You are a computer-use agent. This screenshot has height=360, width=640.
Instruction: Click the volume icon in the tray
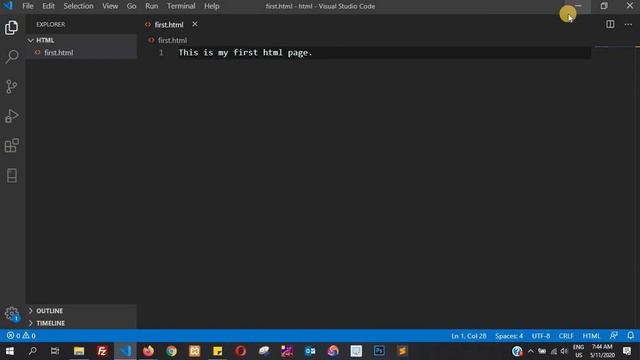(564, 351)
